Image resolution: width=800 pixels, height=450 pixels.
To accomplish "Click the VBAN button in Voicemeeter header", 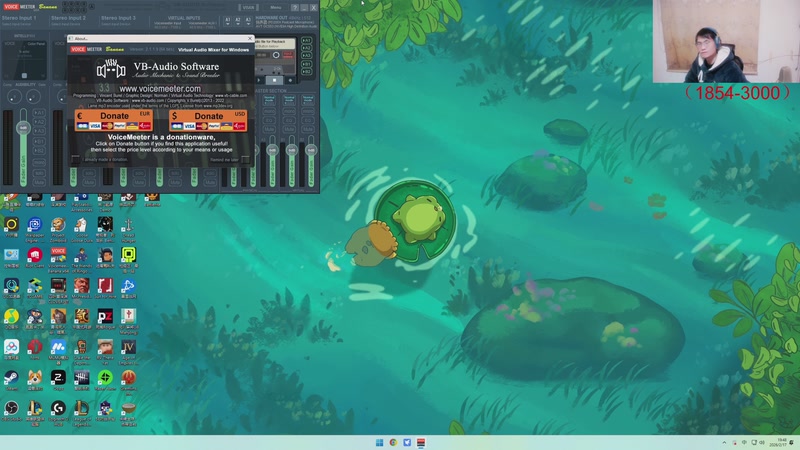I will (248, 7).
